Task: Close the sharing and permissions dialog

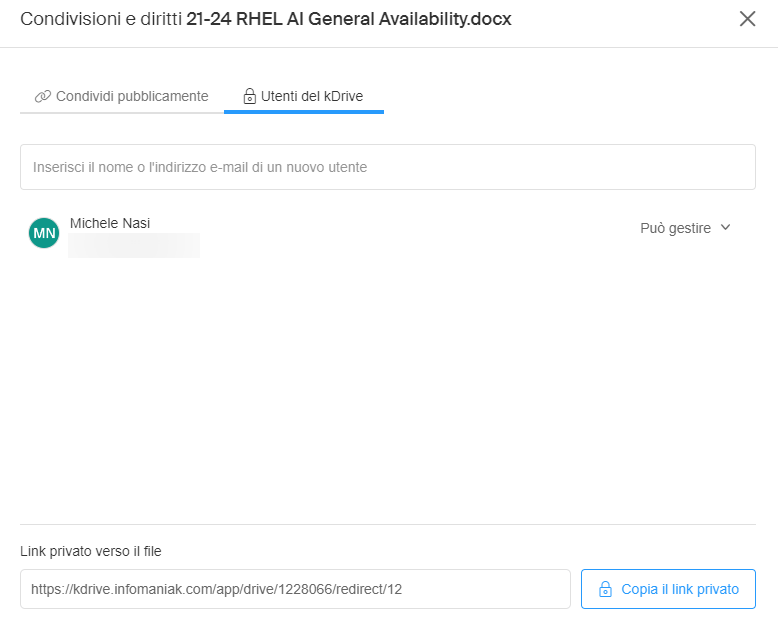Action: (x=747, y=19)
